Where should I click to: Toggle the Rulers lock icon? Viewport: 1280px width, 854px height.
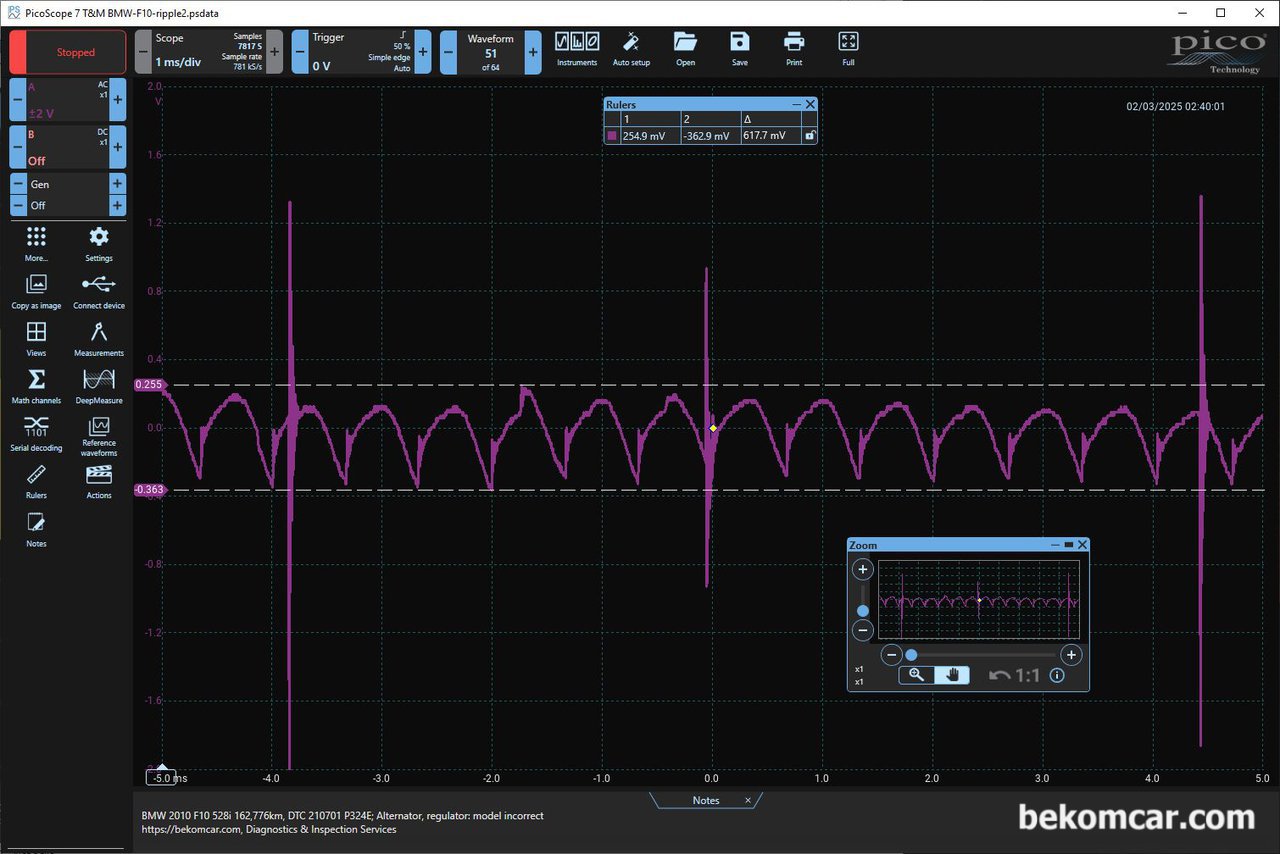point(809,136)
